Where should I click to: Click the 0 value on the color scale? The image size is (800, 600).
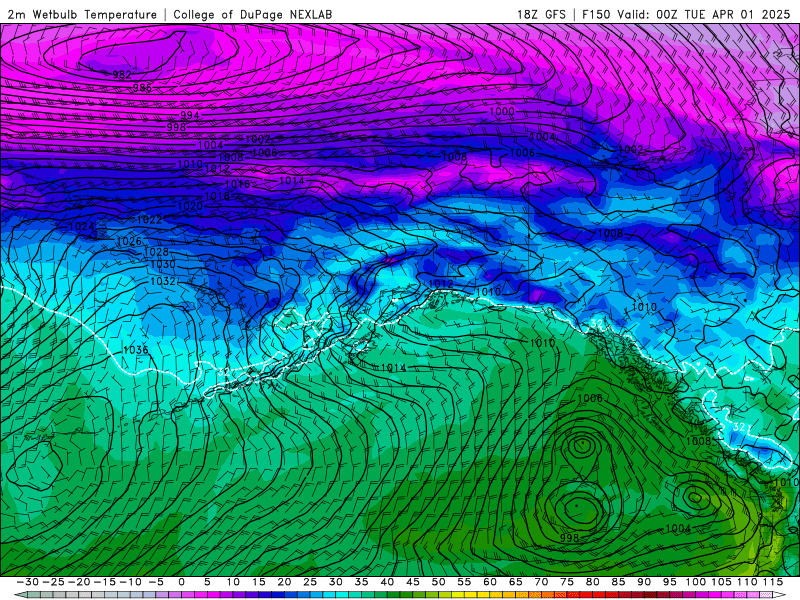[182, 582]
